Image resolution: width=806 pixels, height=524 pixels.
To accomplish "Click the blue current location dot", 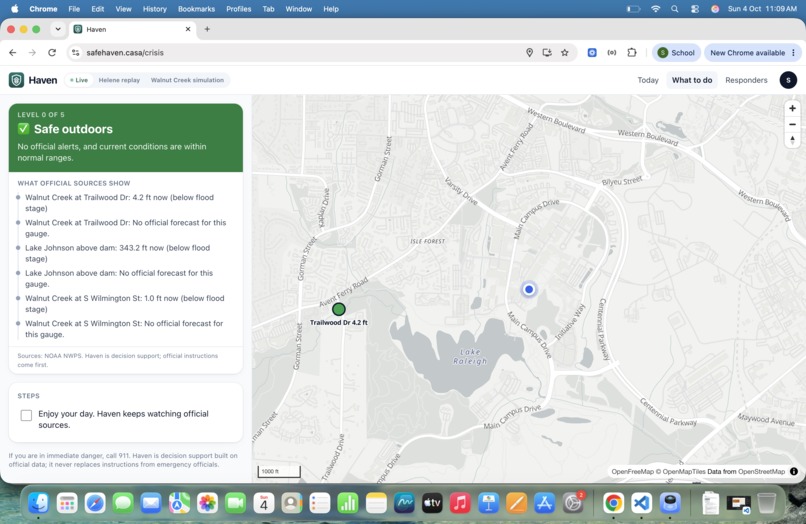I will (x=528, y=290).
